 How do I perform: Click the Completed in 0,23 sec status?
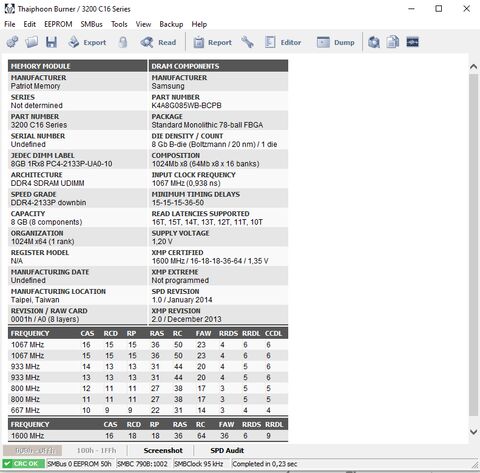tap(265, 464)
